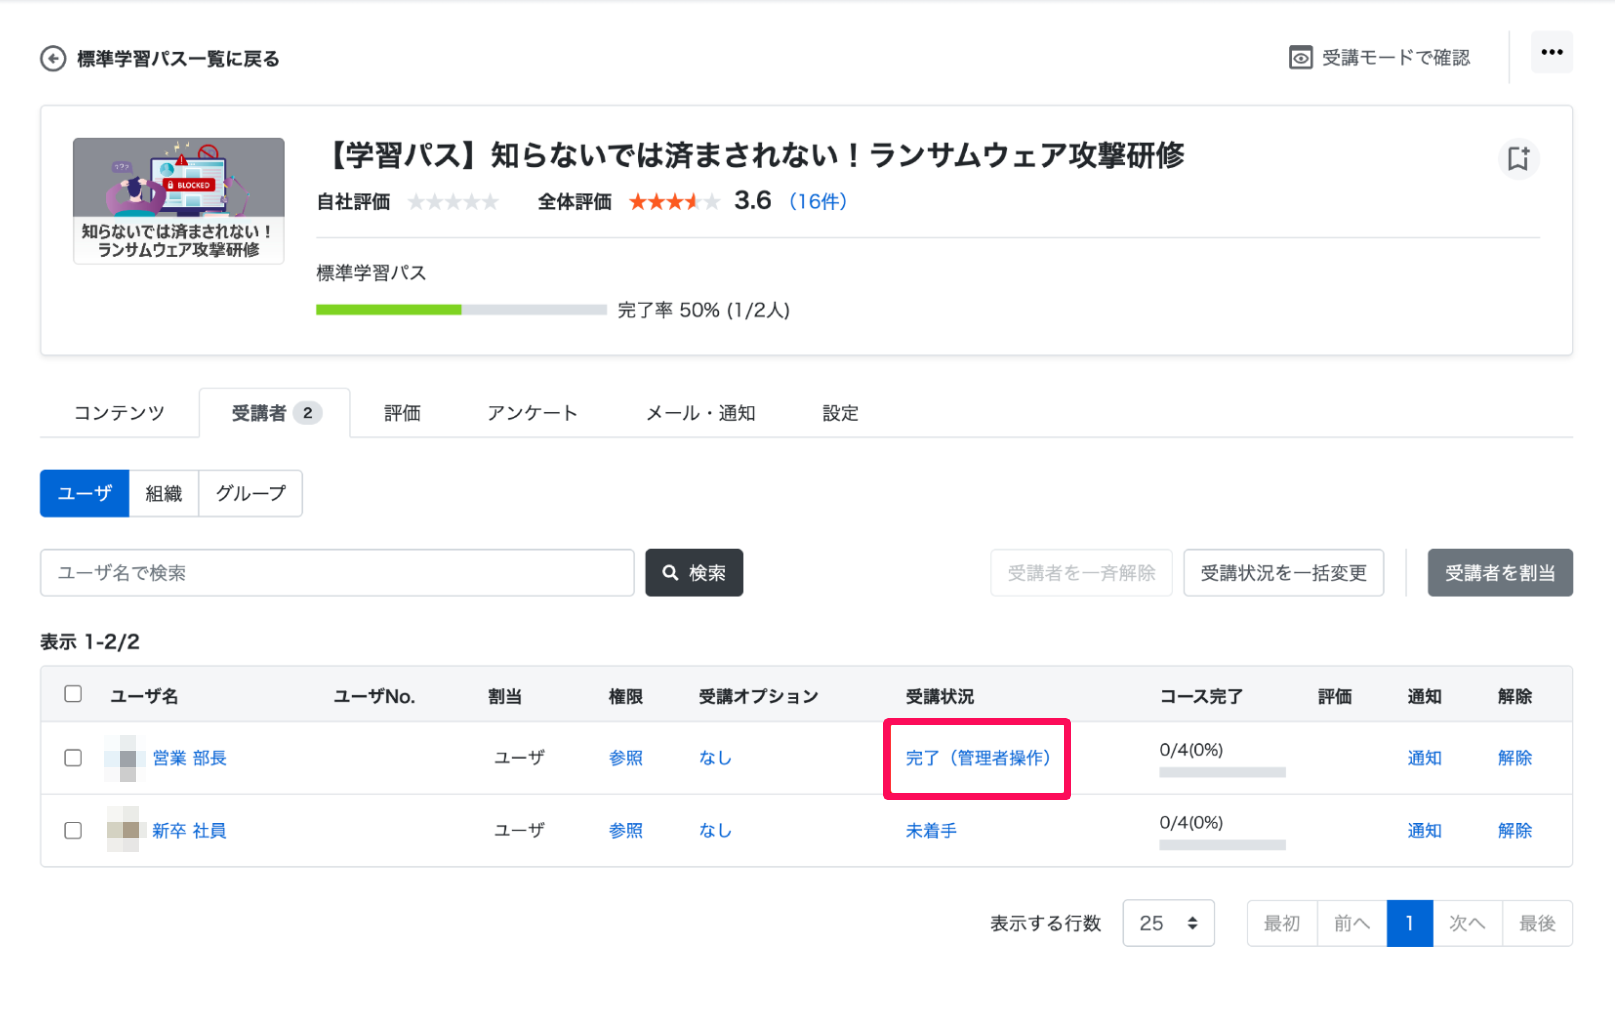
Task: Open the 表示する行数 25 dropdown
Action: point(1168,923)
